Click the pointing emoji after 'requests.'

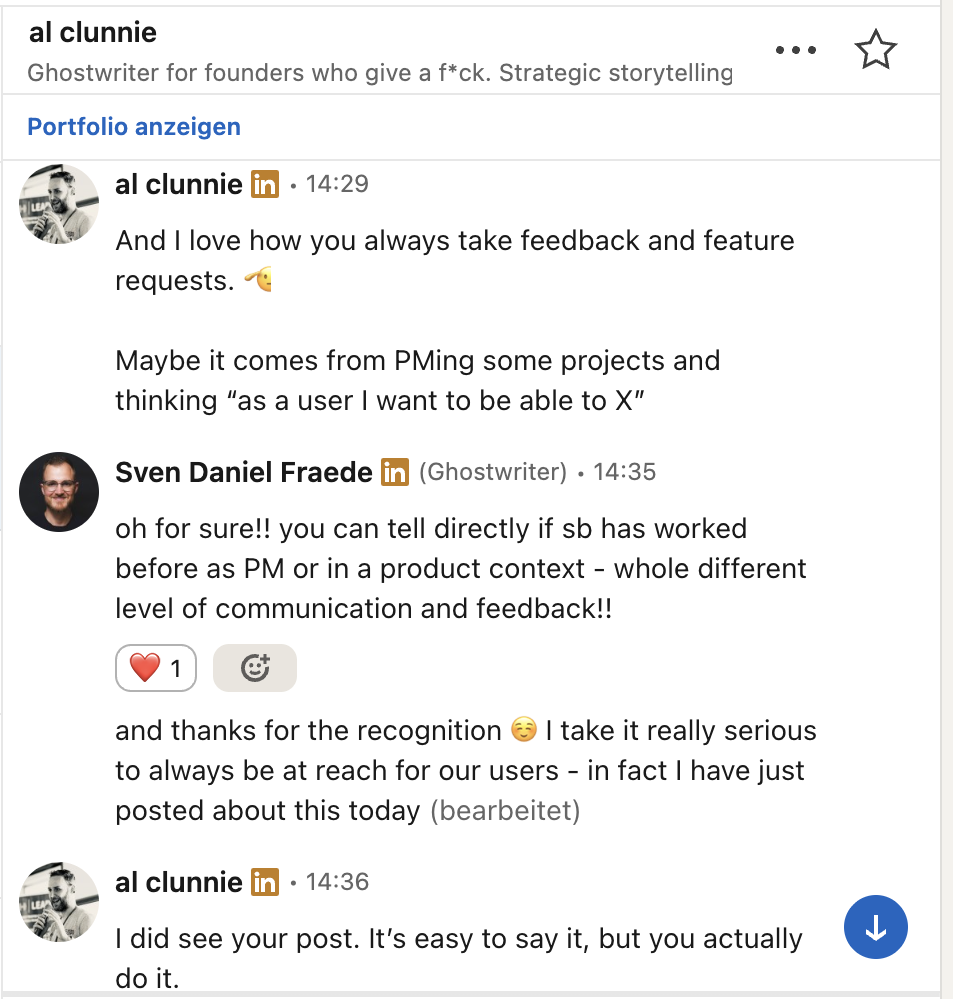(259, 281)
